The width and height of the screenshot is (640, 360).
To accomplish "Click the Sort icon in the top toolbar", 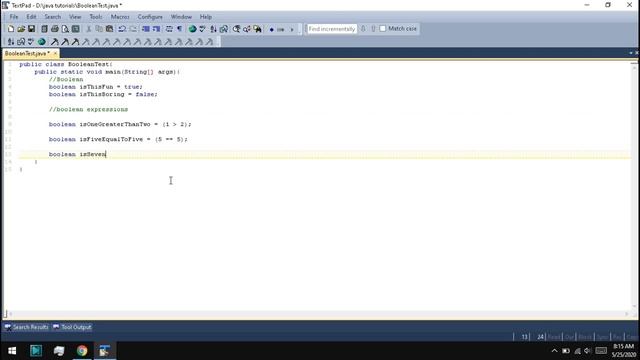I will [213, 29].
